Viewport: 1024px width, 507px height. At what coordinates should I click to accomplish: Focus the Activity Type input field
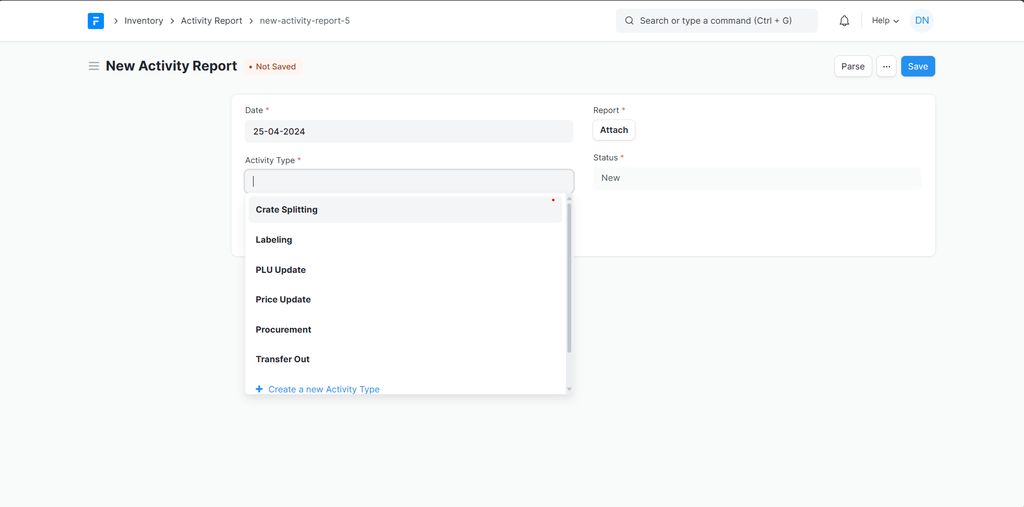pyautogui.click(x=409, y=181)
